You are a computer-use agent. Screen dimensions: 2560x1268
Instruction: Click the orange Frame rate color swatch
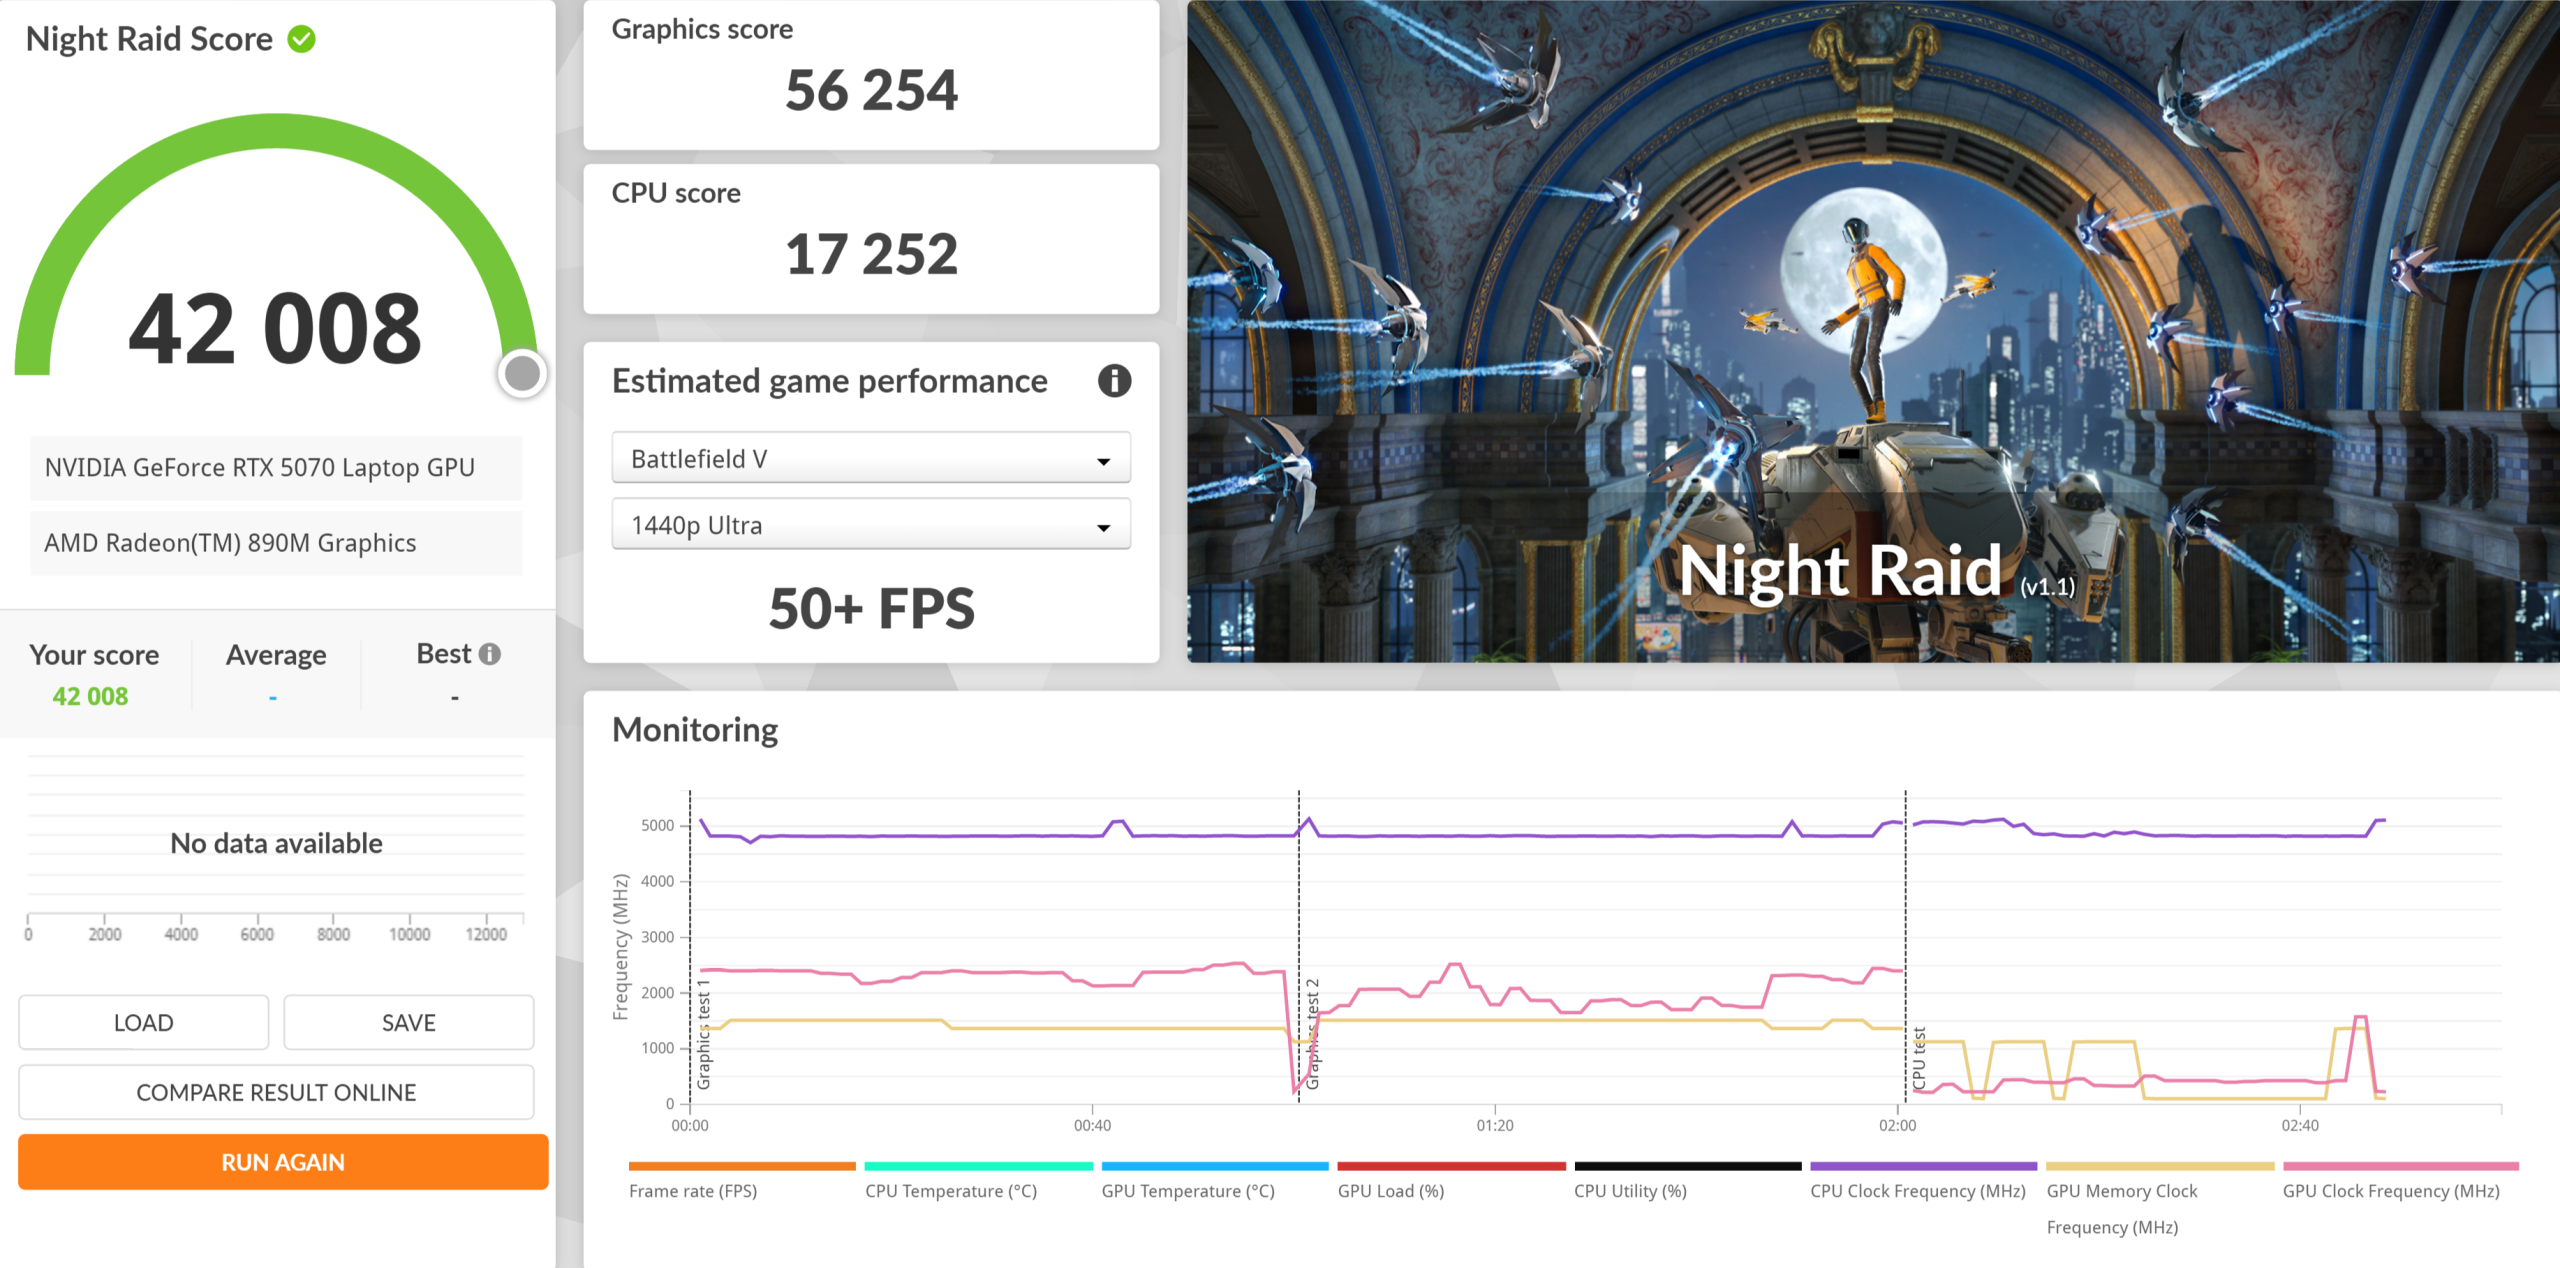pos(742,1166)
